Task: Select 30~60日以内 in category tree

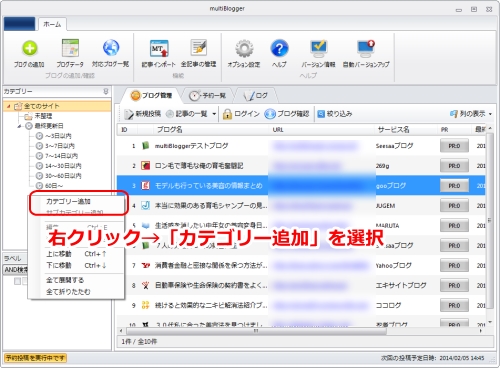Action: [x=58, y=176]
